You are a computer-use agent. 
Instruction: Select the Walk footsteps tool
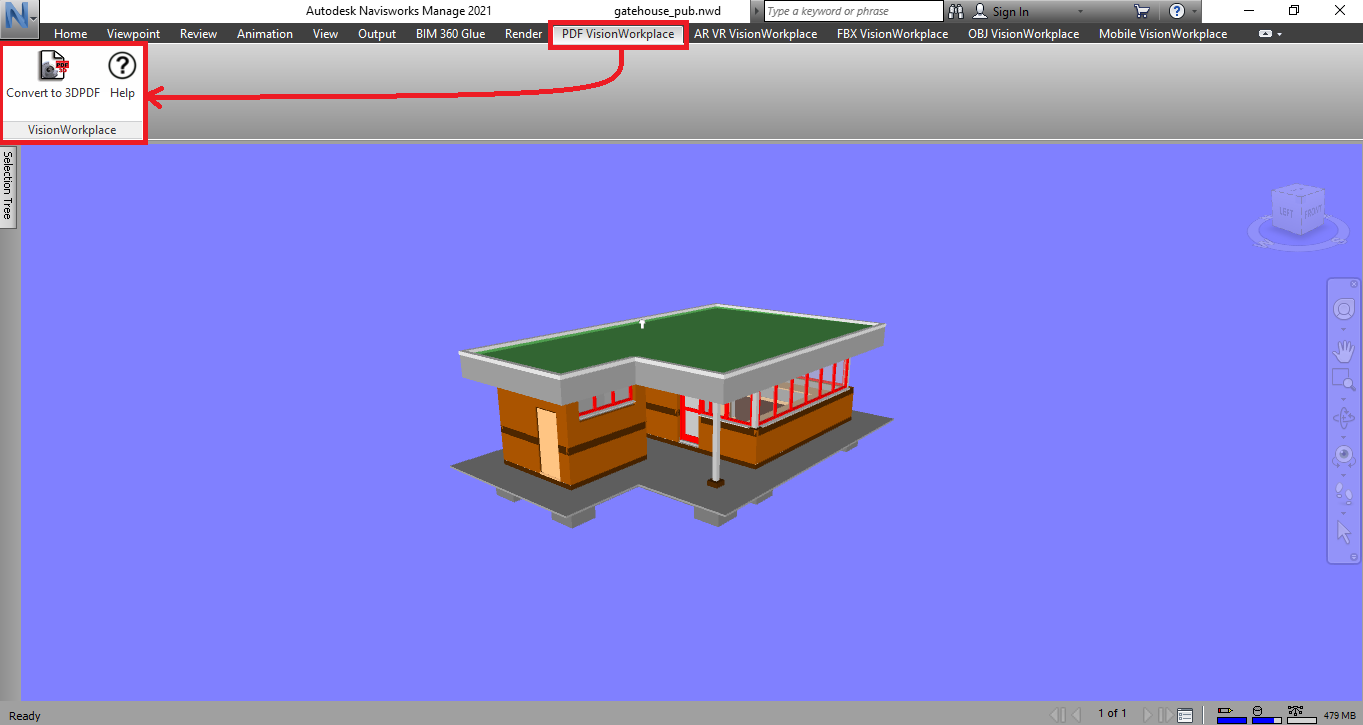point(1343,493)
